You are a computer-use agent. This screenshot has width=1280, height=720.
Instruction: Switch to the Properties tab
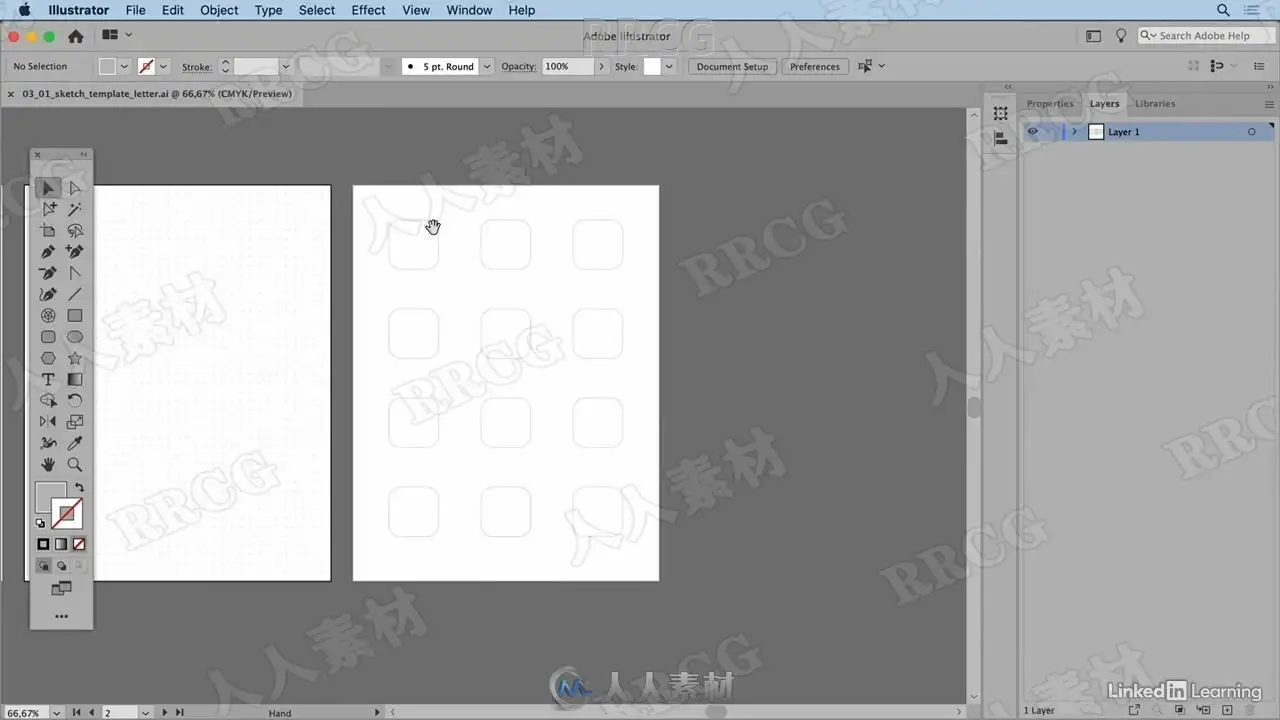pos(1050,104)
